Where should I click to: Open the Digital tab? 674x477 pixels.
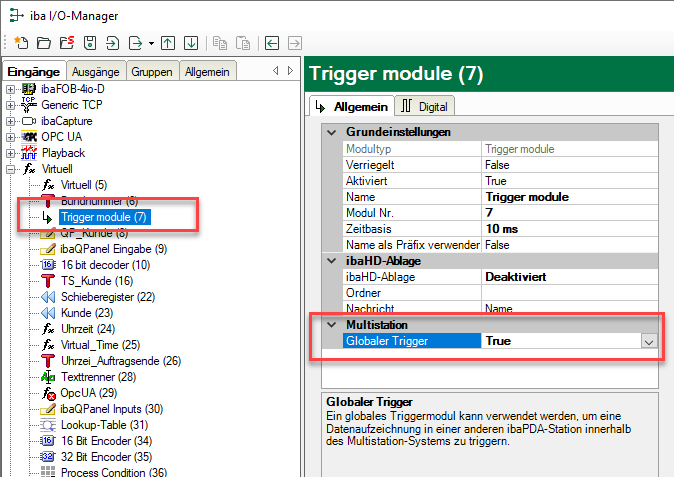point(426,106)
